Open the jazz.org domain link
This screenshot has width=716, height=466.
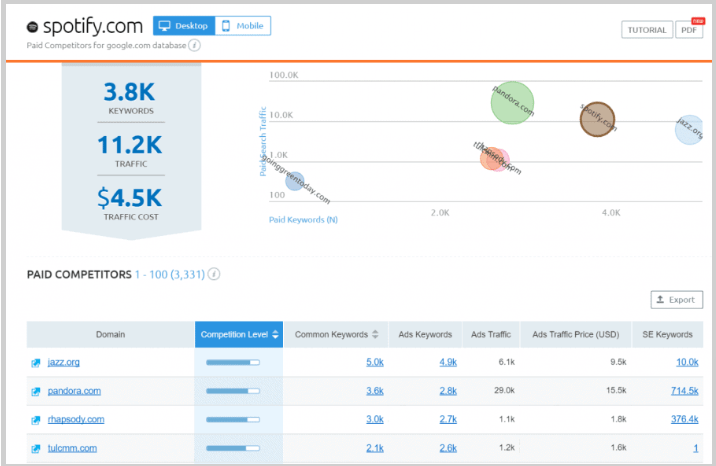[63, 362]
